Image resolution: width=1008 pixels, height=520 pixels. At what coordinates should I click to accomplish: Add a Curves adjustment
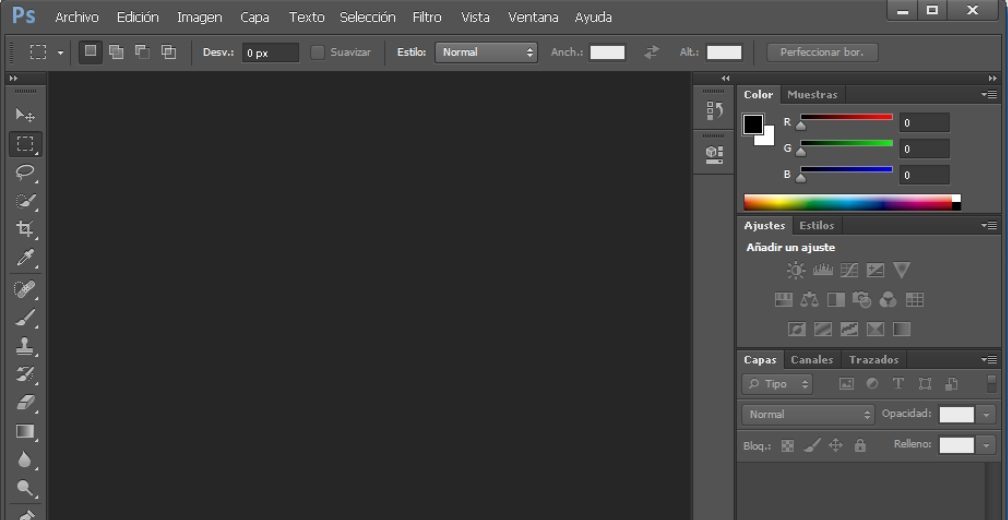849,270
